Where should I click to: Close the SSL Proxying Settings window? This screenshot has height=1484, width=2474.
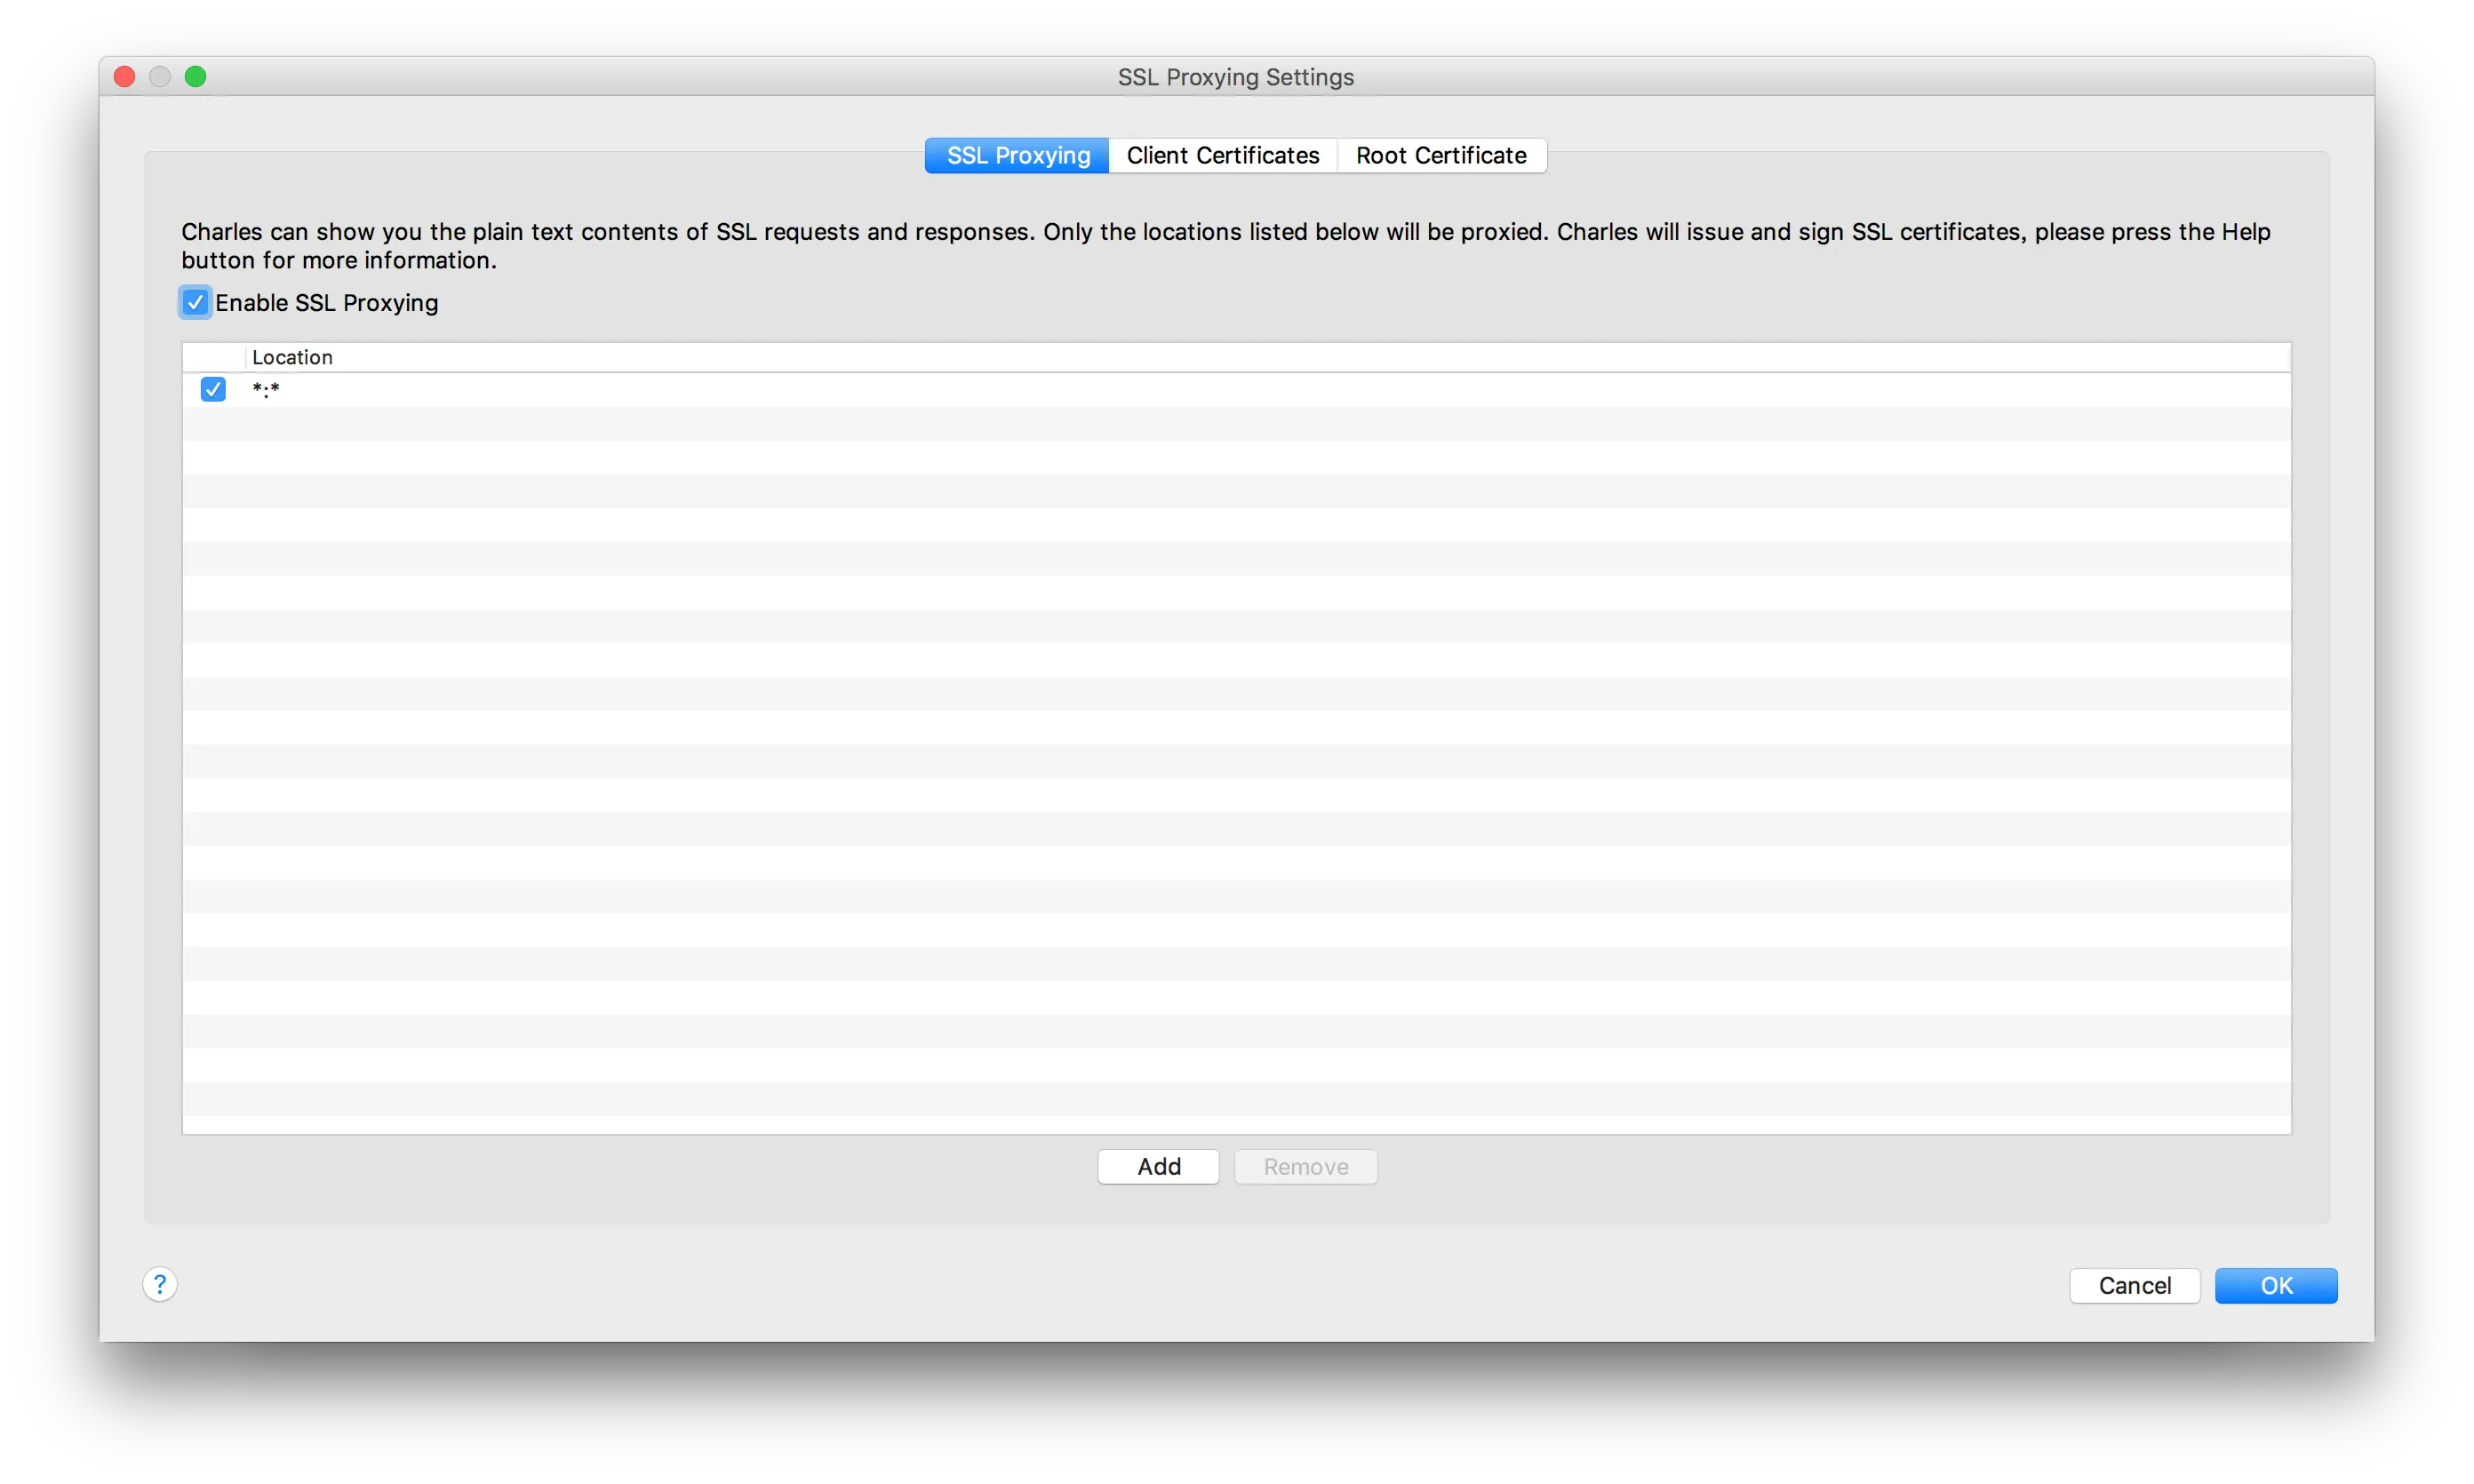[125, 77]
